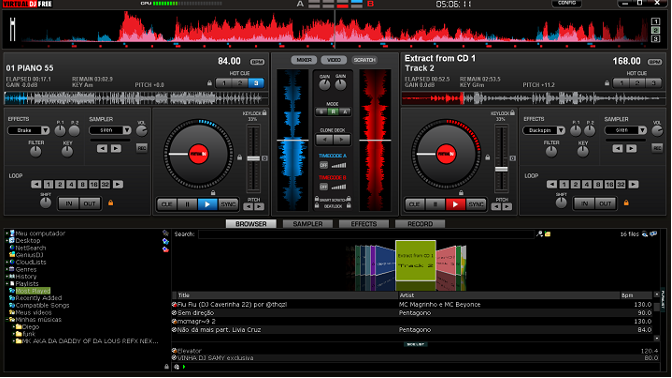Image resolution: width=672 pixels, height=378 pixels.
Task: Open the CONFIG settings
Action: point(567,3)
